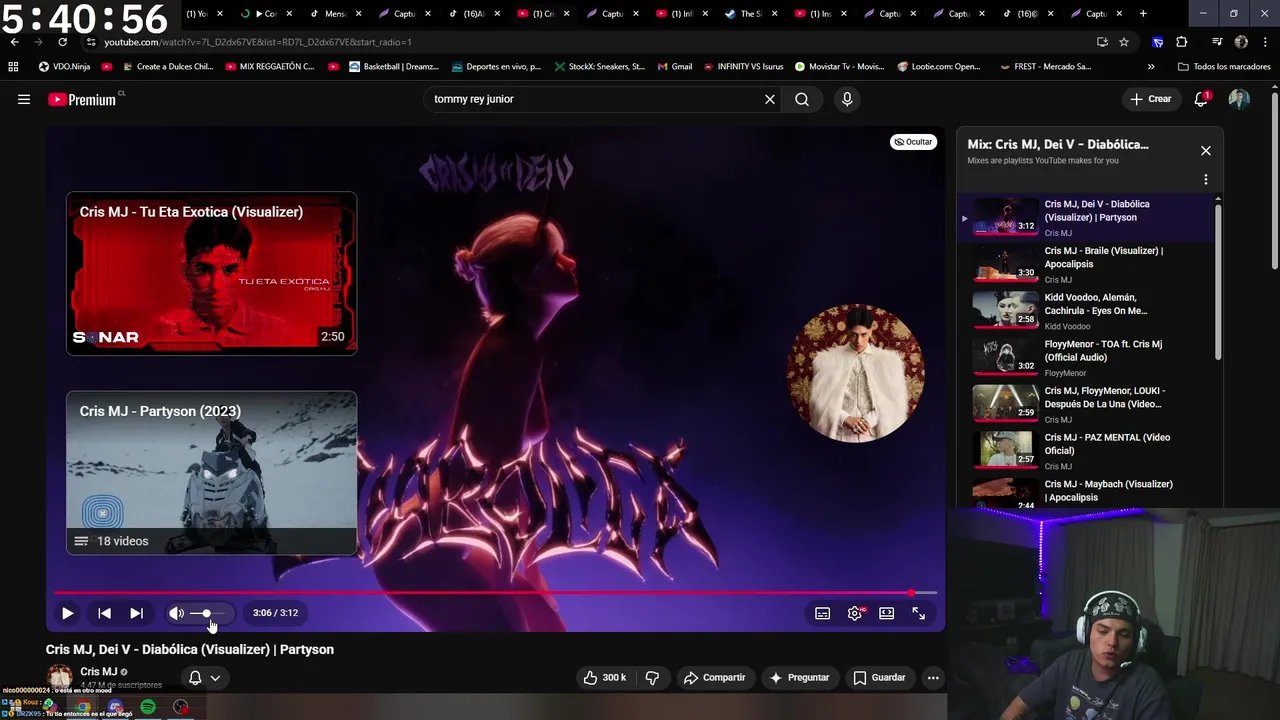Close the Mix playlist panel

(1205, 150)
